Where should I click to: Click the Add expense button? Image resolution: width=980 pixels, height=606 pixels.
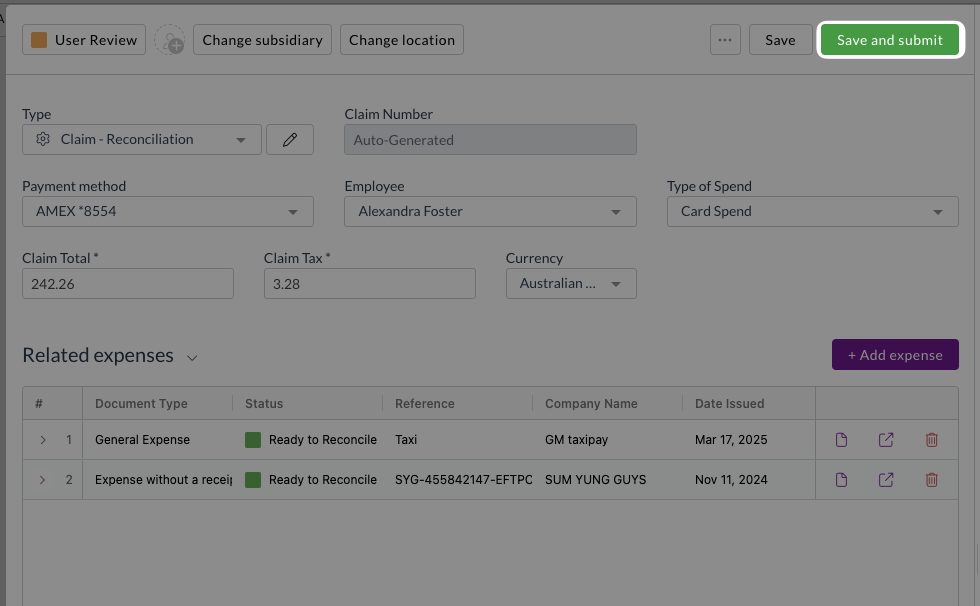[895, 355]
